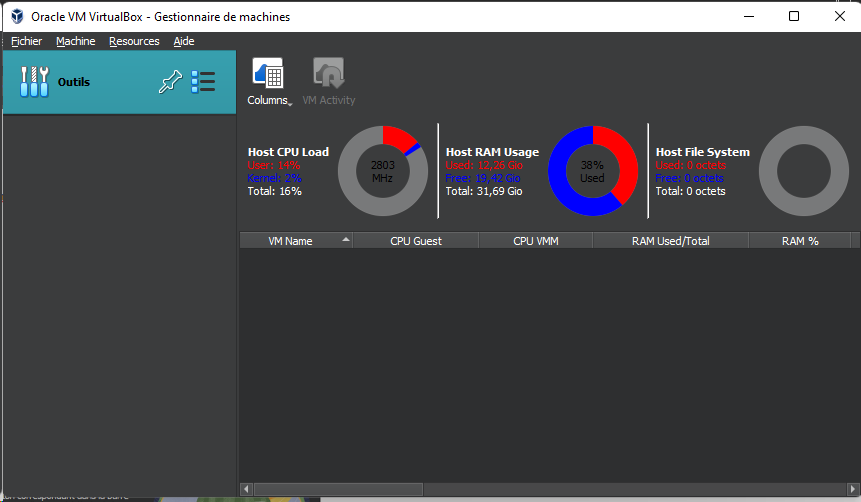The height and width of the screenshot is (502, 861).
Task: Click the 'User: 14%' value
Action: pos(274,165)
